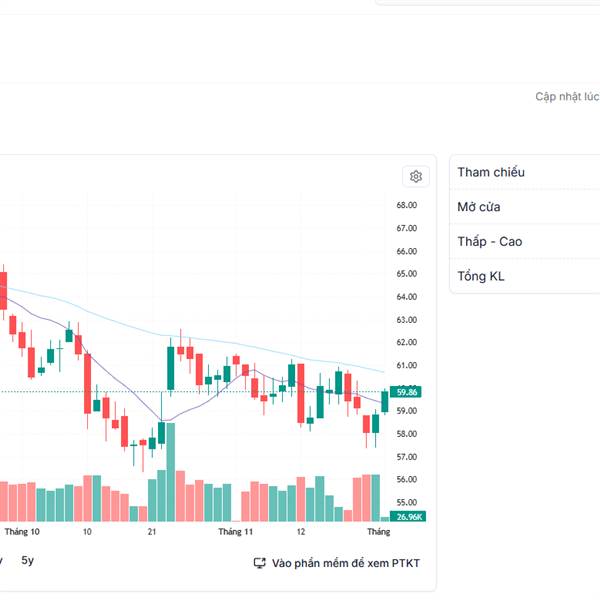
Task: Click the 26.96K volume tag
Action: click(x=409, y=517)
